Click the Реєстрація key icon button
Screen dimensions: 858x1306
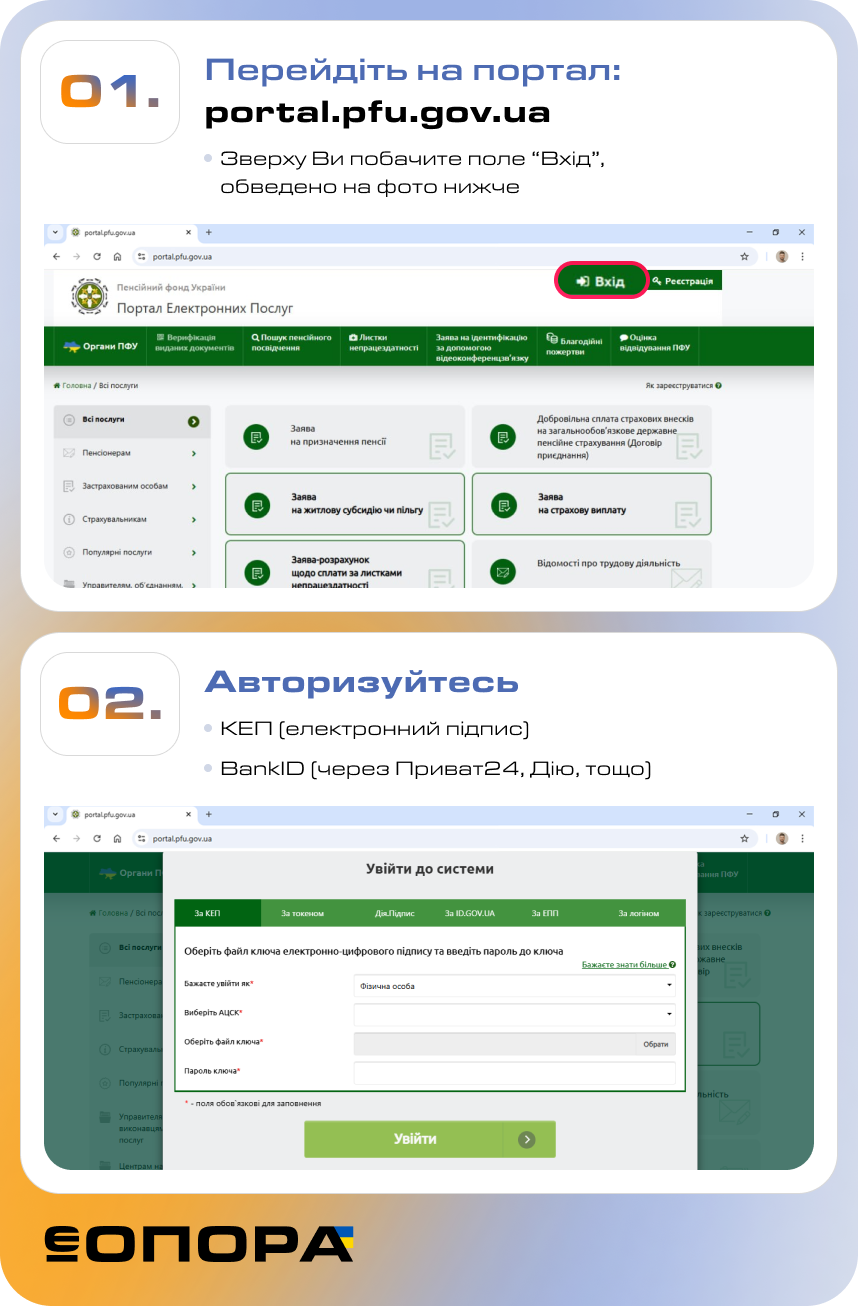click(684, 281)
